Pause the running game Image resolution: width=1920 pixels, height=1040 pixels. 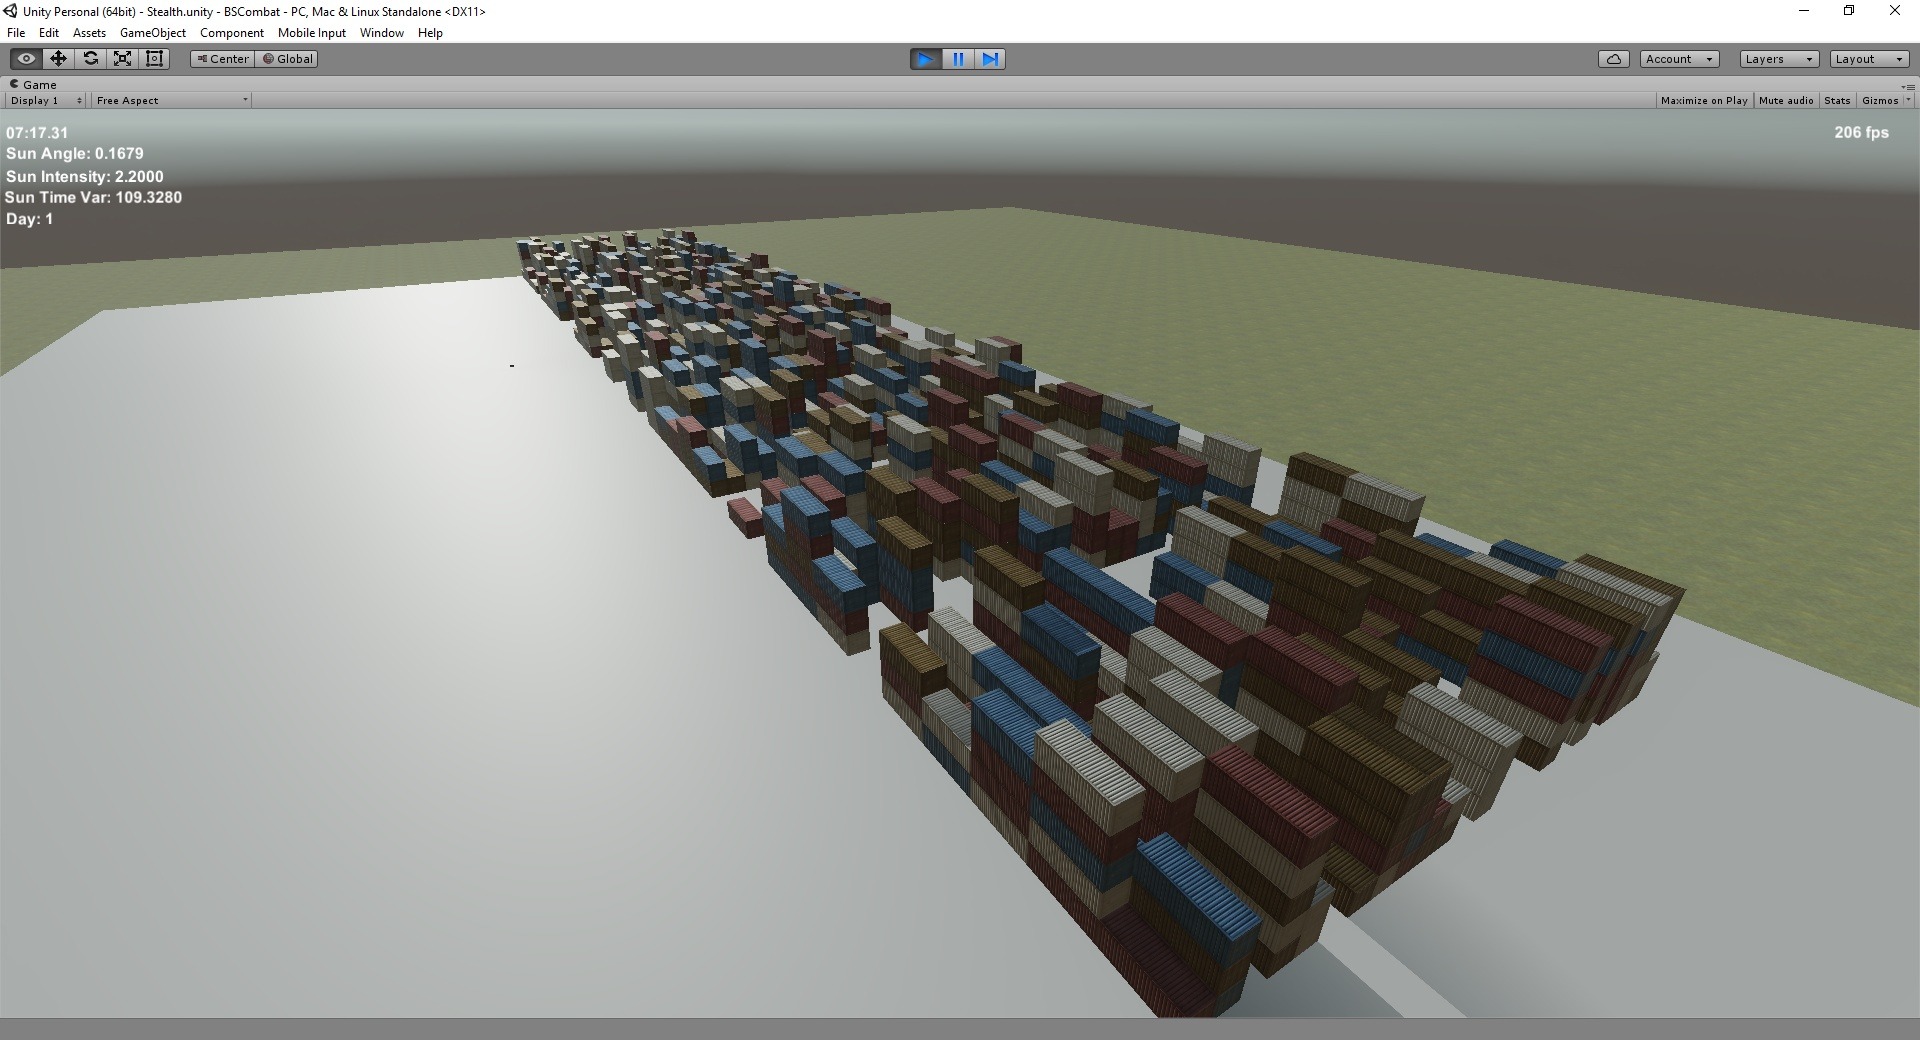pos(957,59)
